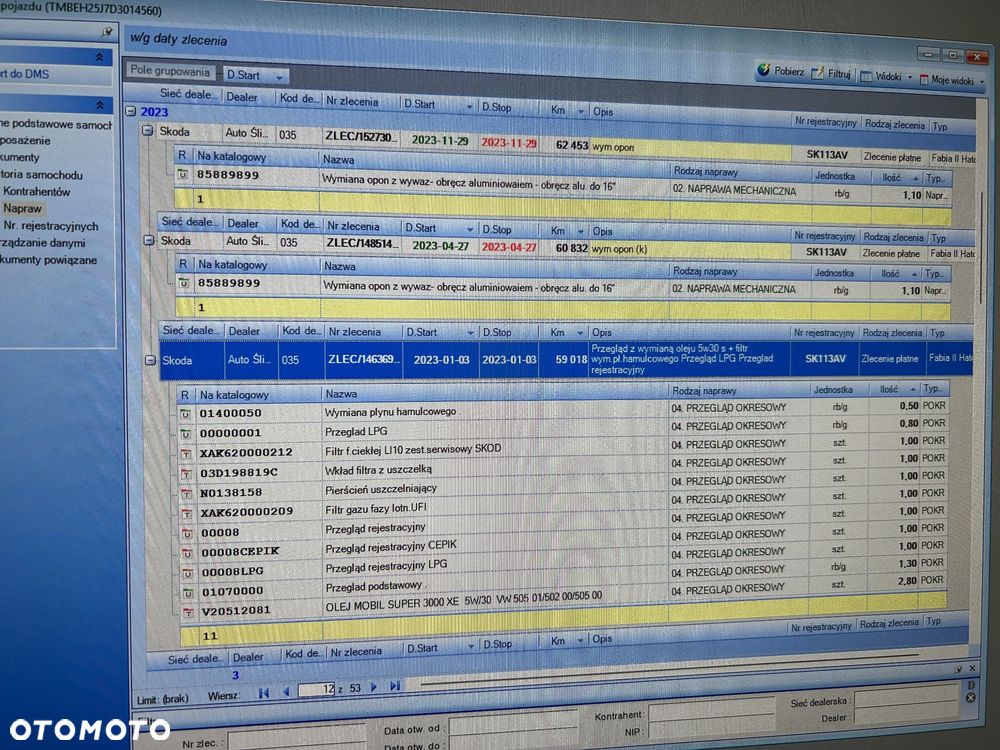Click the part icon beside XAK620000212
This screenshot has width=1000, height=750.
click(x=186, y=453)
